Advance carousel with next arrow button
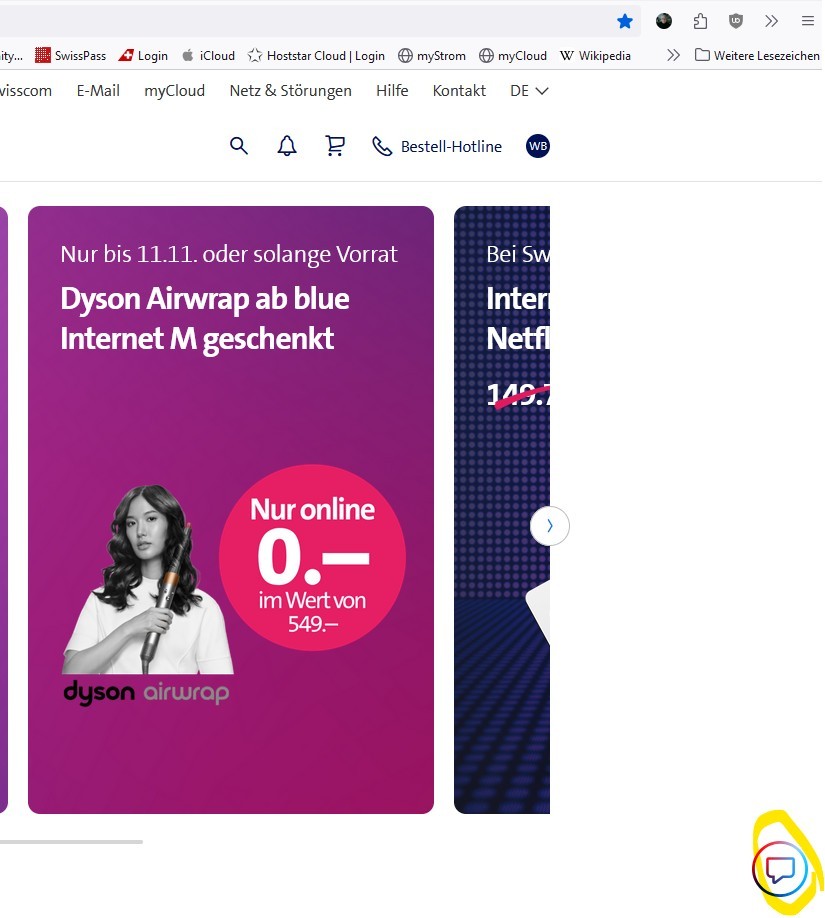 (x=549, y=526)
